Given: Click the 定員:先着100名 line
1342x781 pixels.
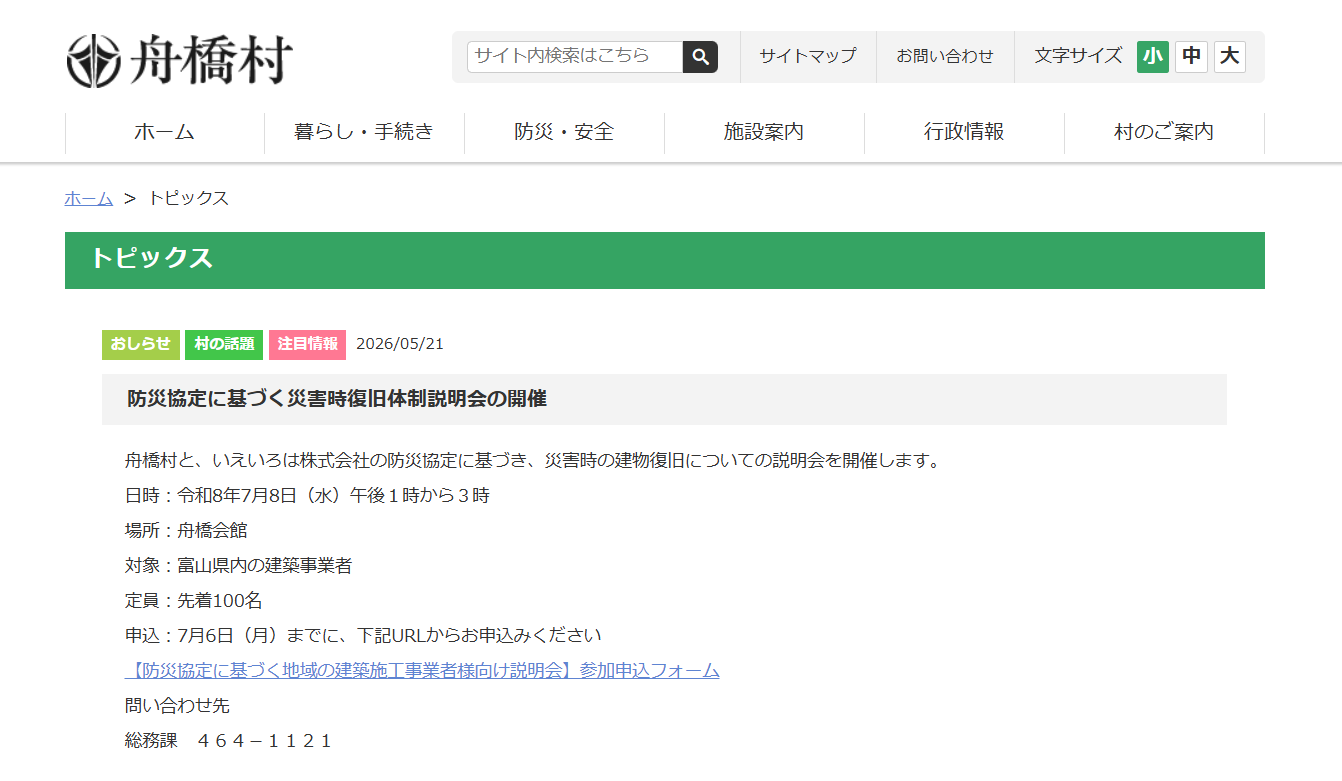Looking at the screenshot, I should pos(194,601).
